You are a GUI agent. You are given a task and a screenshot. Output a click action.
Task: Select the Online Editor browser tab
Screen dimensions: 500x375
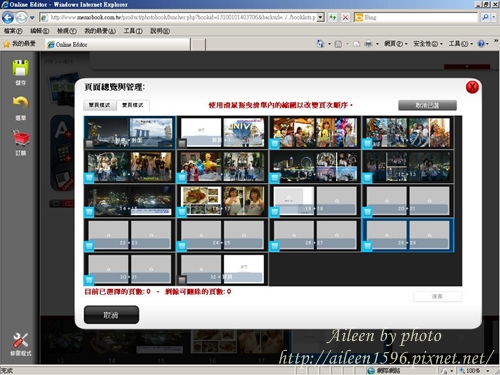pyautogui.click(x=118, y=44)
